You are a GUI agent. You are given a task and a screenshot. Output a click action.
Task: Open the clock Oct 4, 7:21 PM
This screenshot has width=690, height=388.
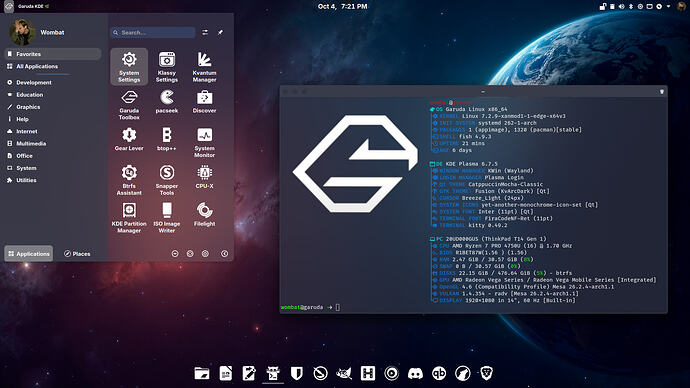coord(342,6)
